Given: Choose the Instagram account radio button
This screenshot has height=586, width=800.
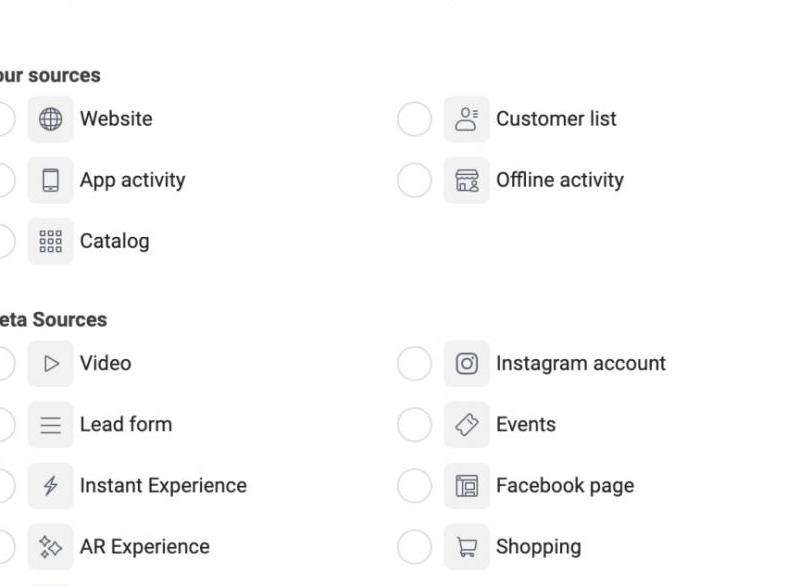Looking at the screenshot, I should [x=414, y=363].
